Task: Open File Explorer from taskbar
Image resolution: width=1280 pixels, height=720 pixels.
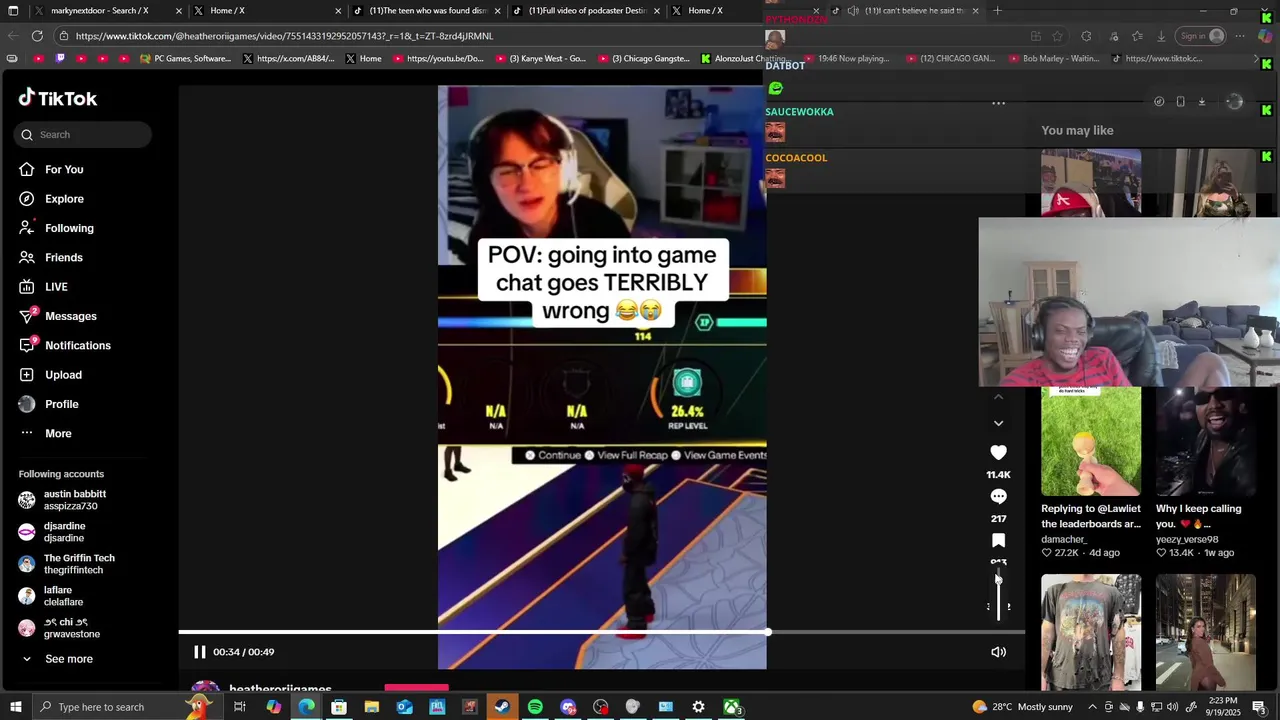Action: coord(372,707)
